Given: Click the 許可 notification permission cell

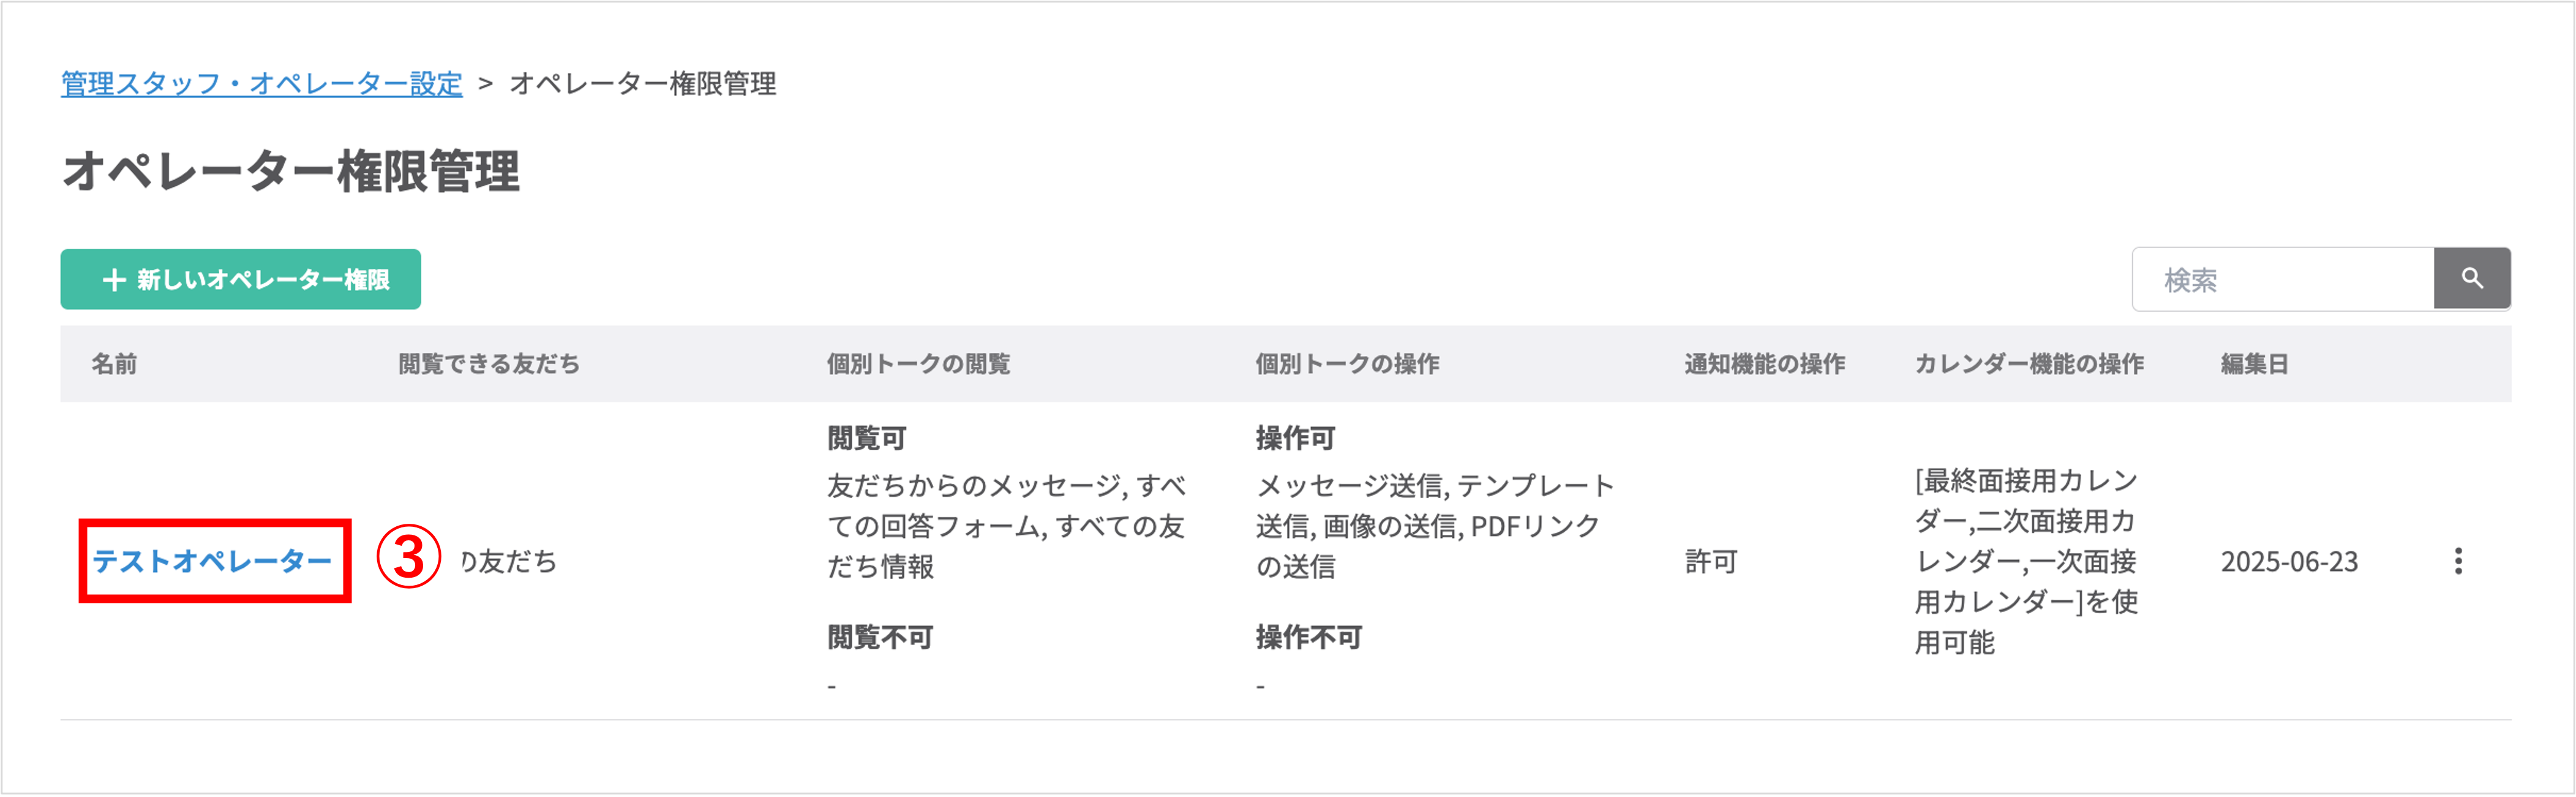Looking at the screenshot, I should click(1711, 561).
